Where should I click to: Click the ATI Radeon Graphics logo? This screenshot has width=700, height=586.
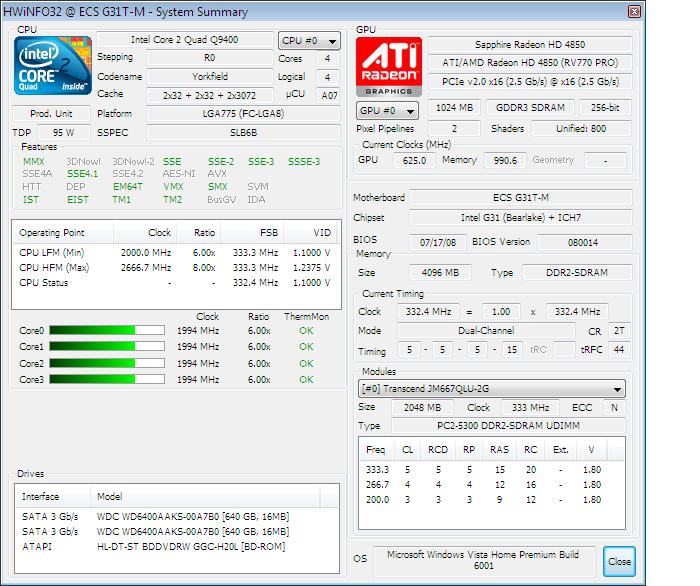389,67
